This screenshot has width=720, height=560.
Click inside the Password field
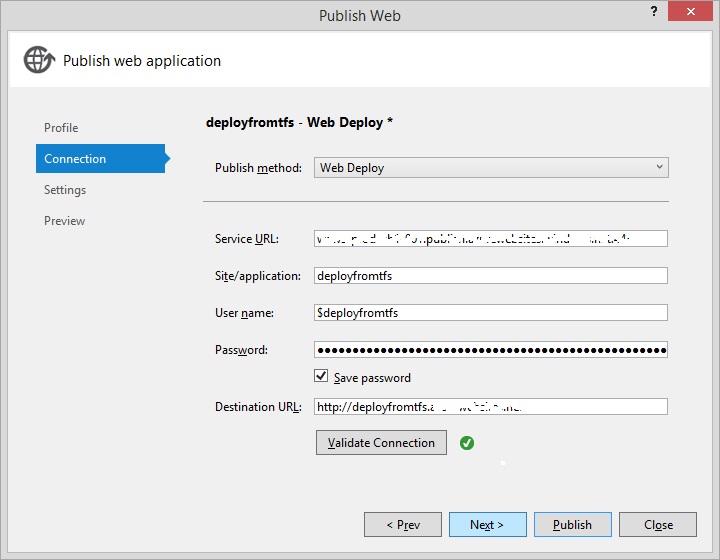click(x=490, y=350)
